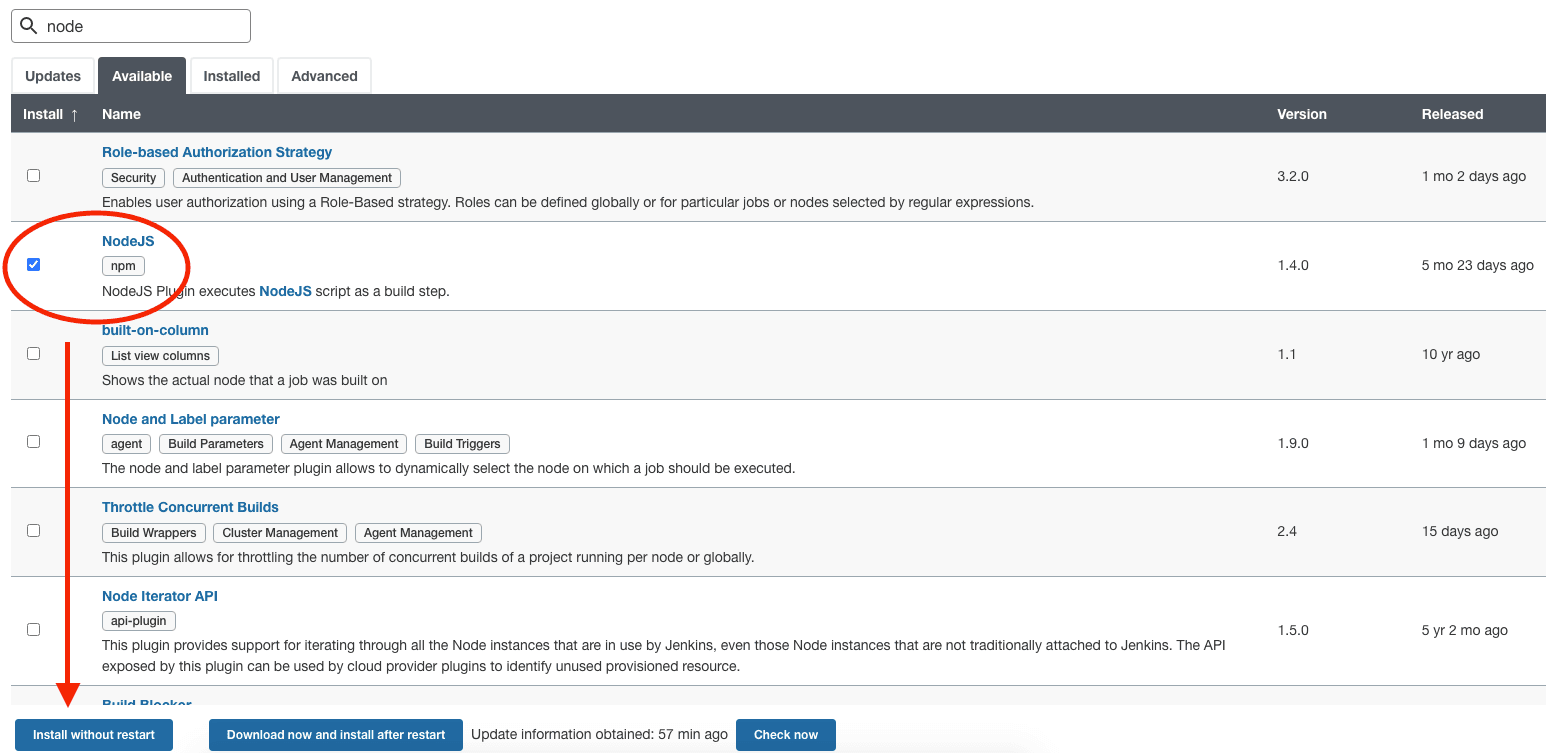This screenshot has height=753, width=1555.
Task: Check the Role-based Authorization Strategy checkbox
Action: point(34,175)
